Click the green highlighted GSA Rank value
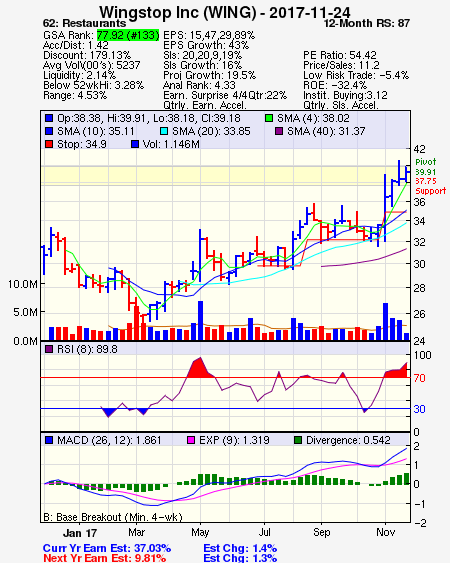 tap(128, 35)
